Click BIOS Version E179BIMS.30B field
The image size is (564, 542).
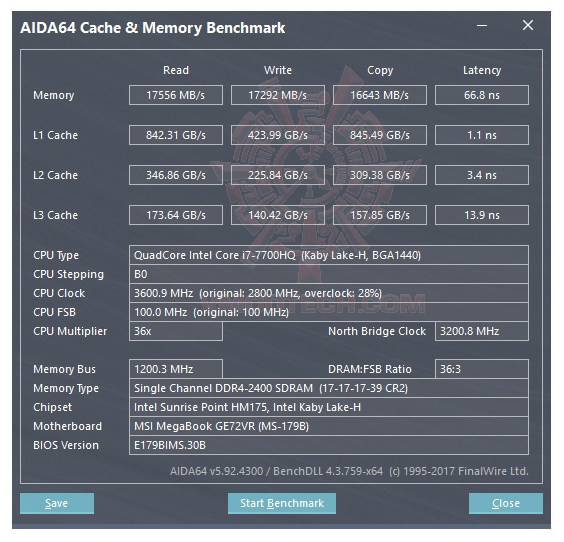click(329, 445)
